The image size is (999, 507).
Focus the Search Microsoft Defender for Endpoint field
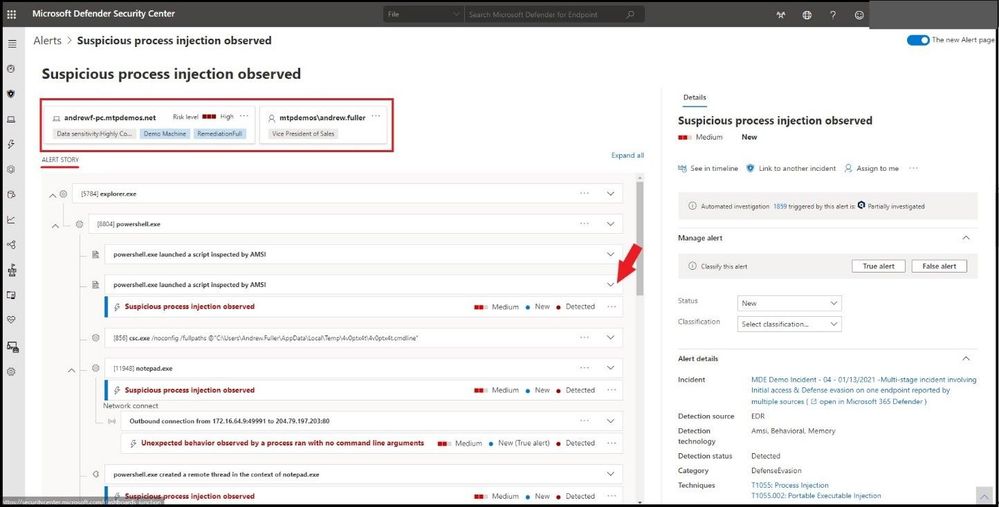click(x=545, y=14)
